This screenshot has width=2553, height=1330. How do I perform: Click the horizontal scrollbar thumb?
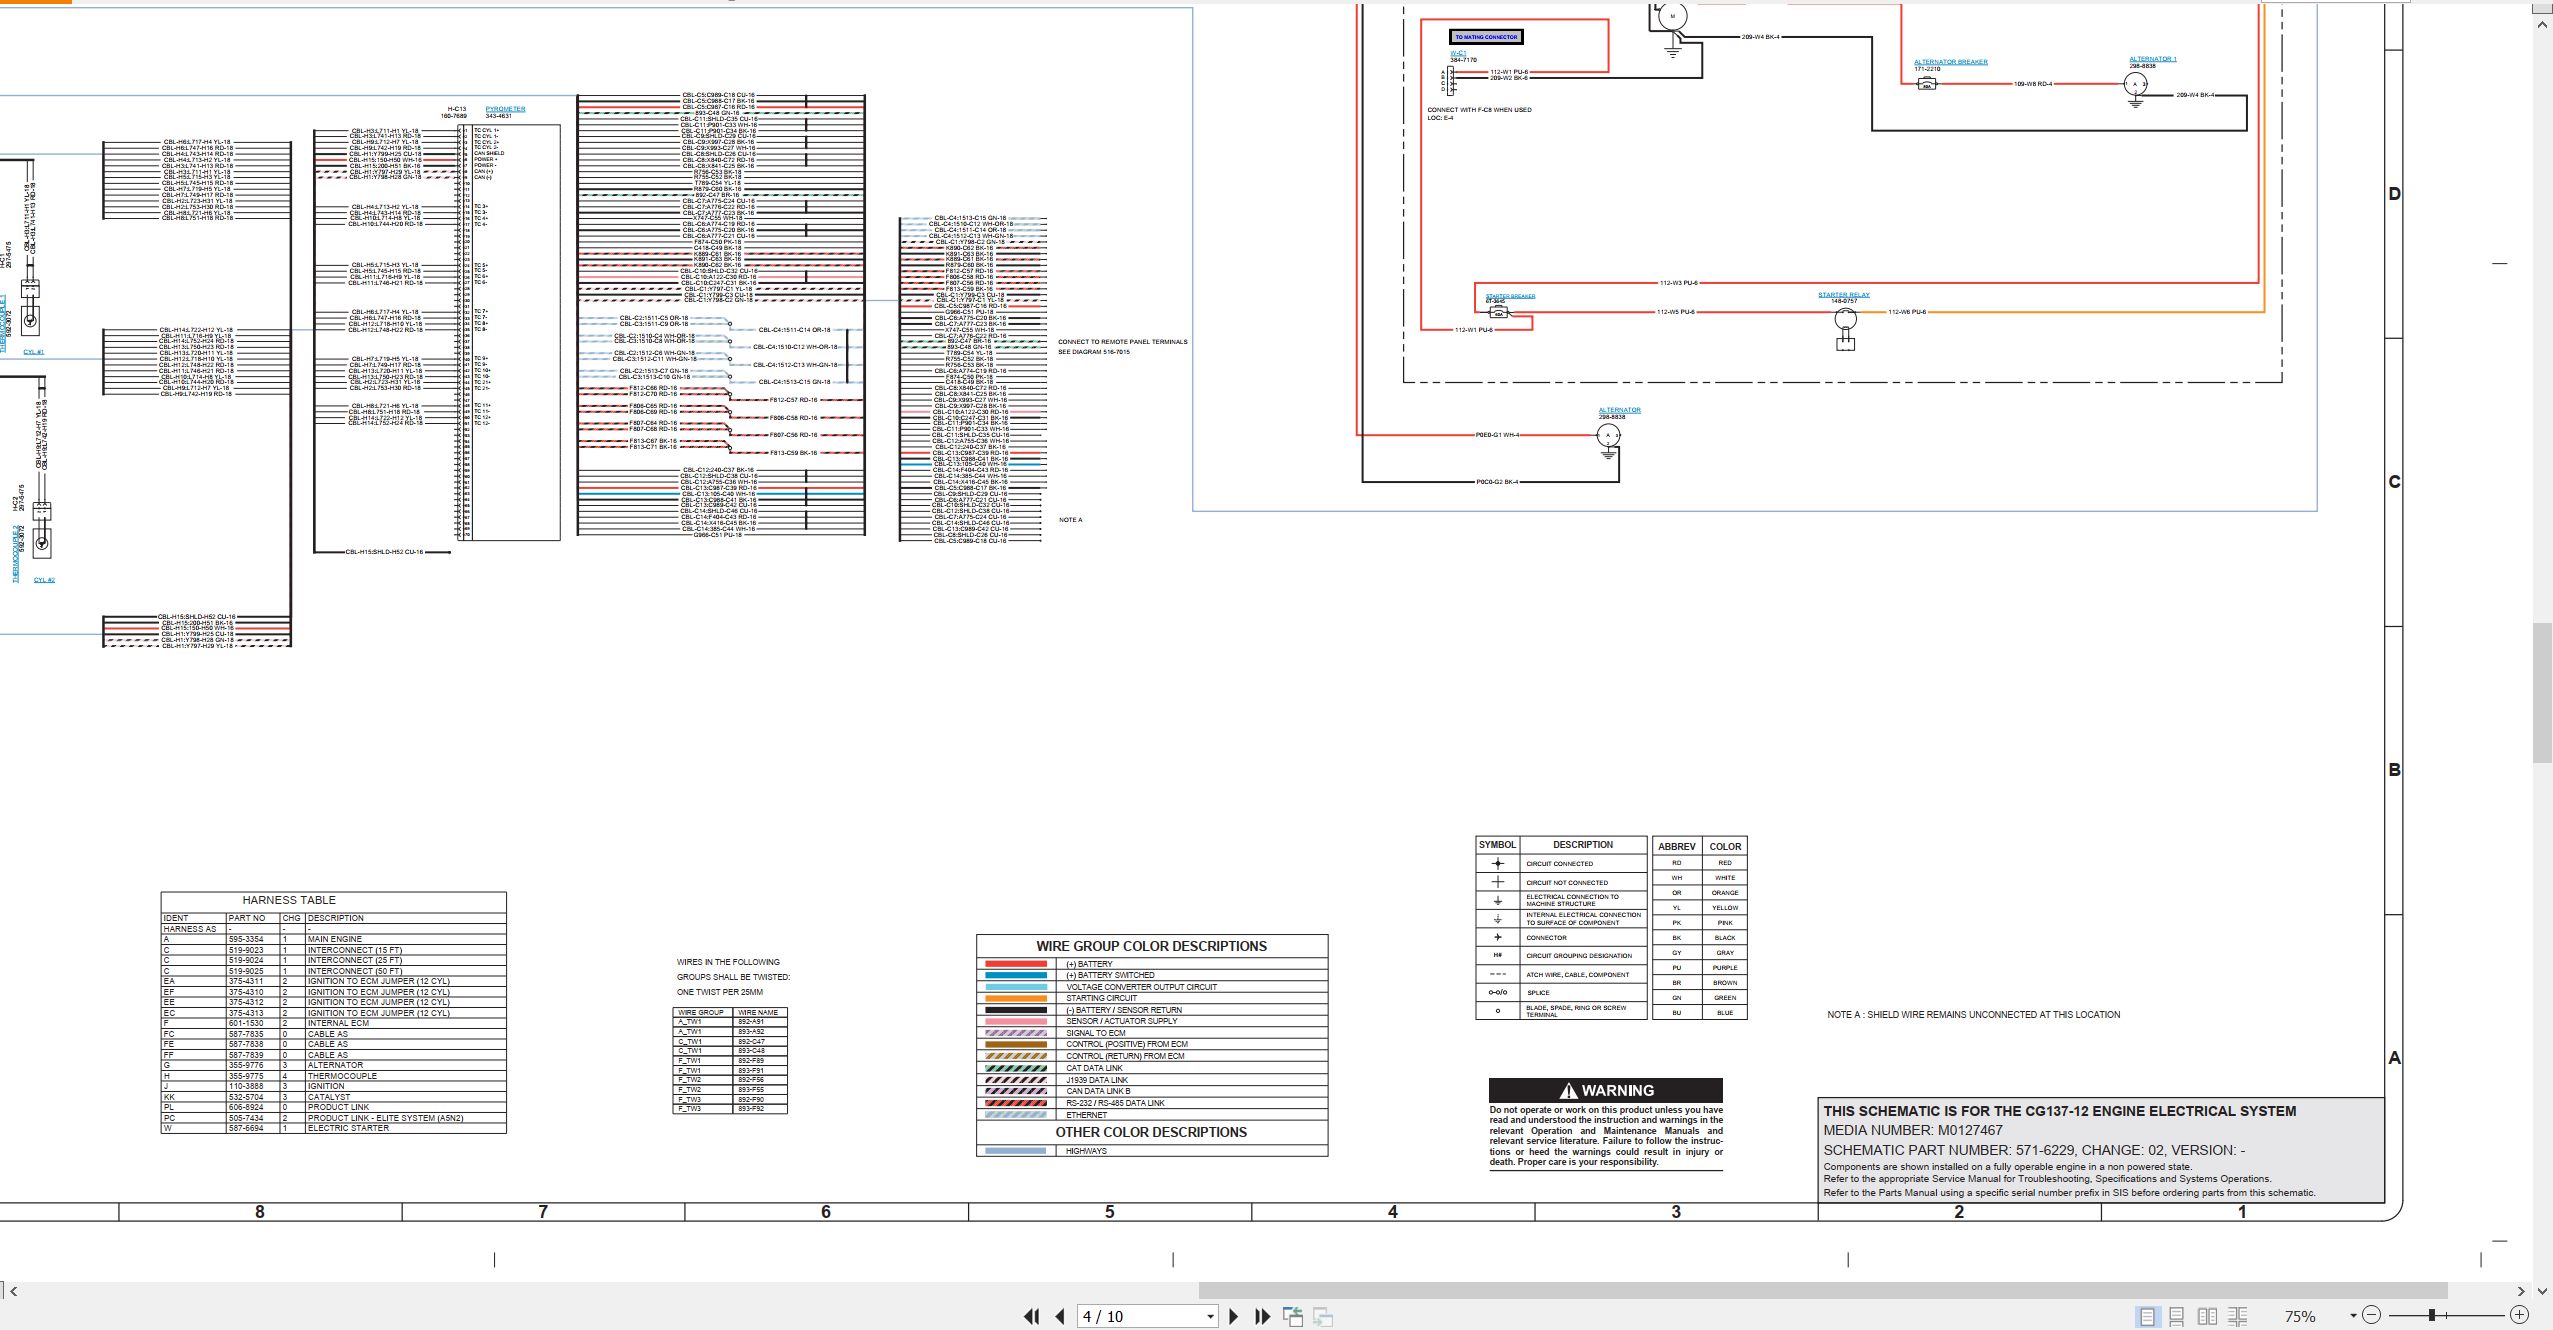pyautogui.click(x=1822, y=1291)
